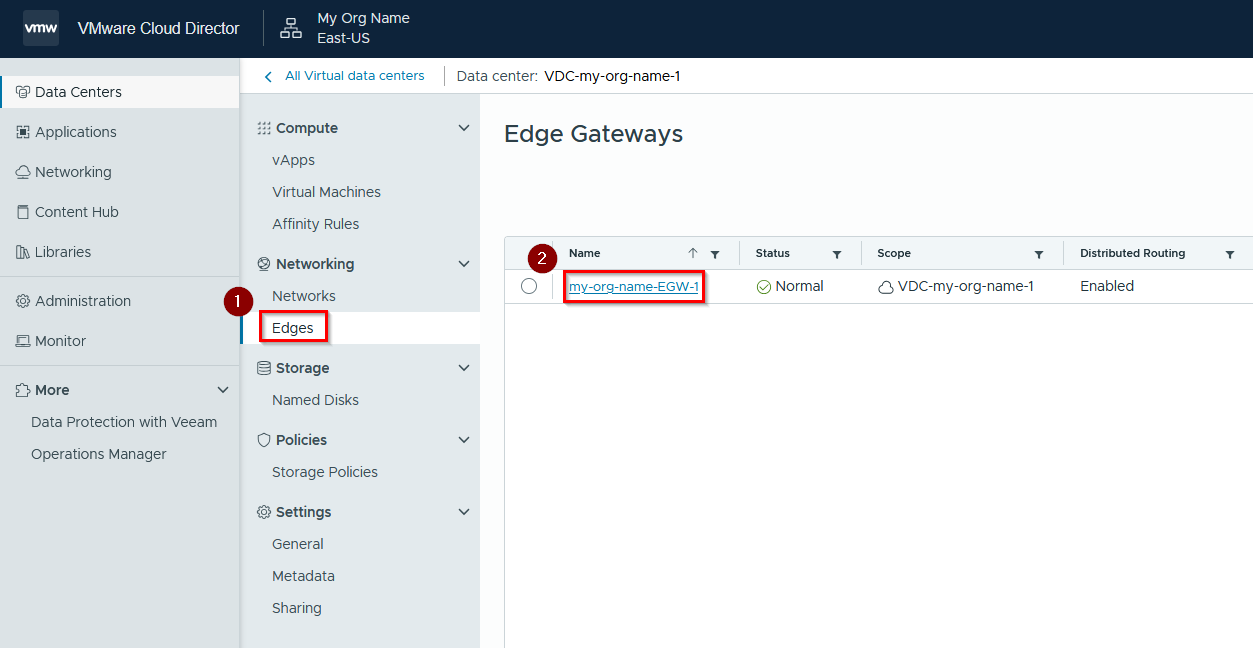The width and height of the screenshot is (1253, 648).
Task: Collapse the More section chevron
Action: (223, 390)
